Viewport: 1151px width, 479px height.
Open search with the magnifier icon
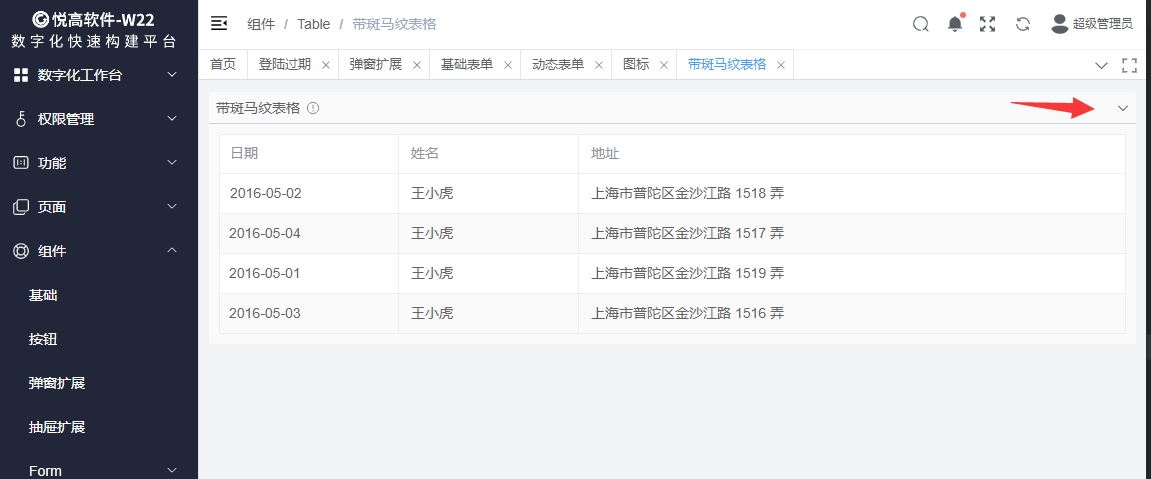click(920, 24)
